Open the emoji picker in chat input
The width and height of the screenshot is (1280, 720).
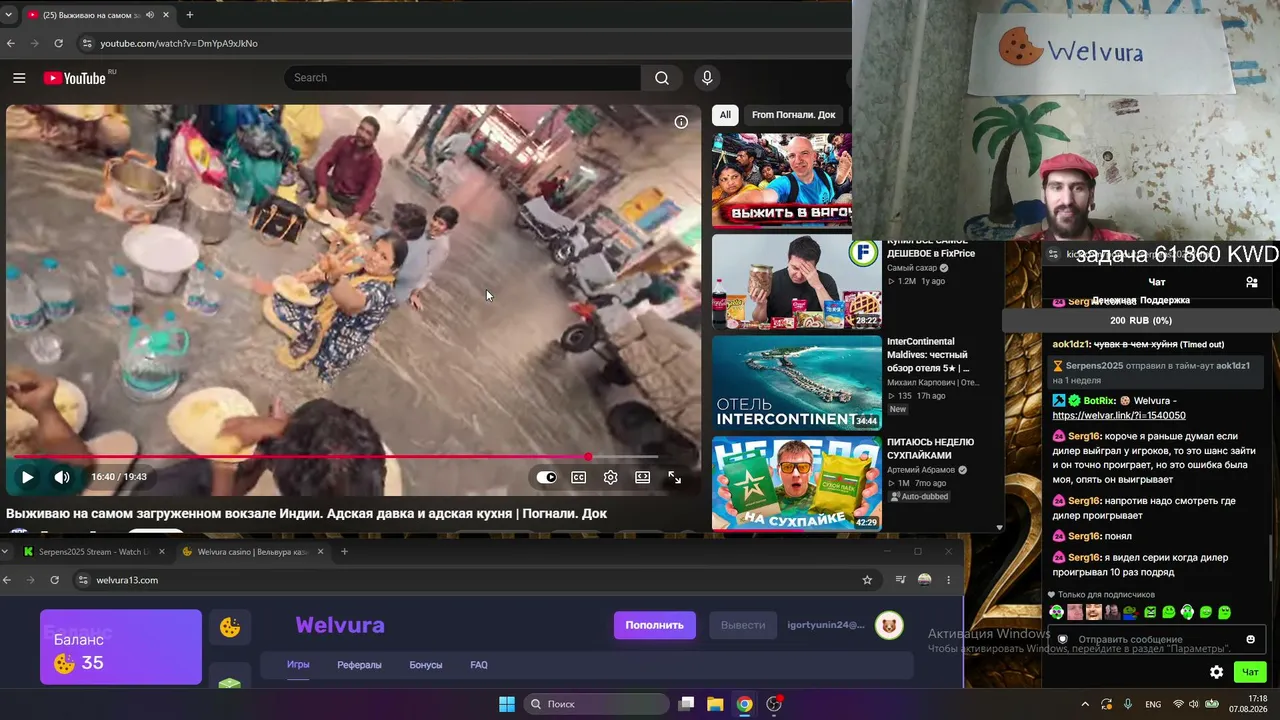pos(1250,639)
